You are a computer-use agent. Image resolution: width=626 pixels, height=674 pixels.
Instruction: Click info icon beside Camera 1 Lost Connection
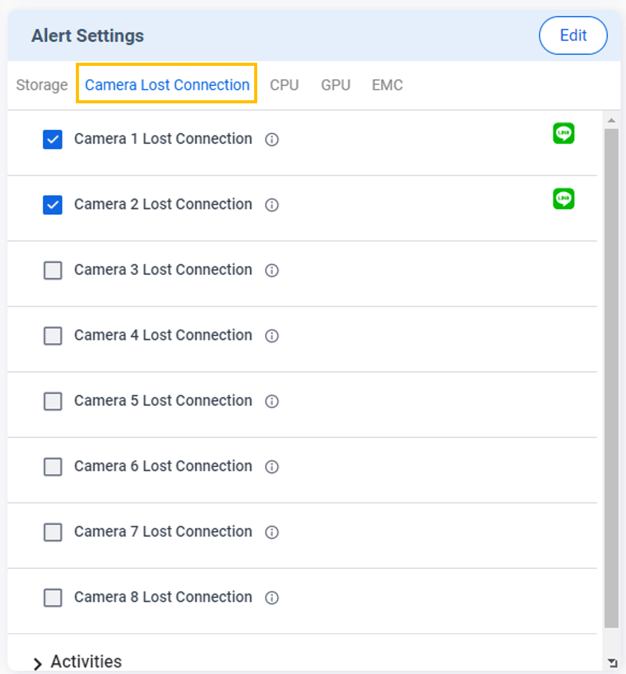pyautogui.click(x=272, y=140)
